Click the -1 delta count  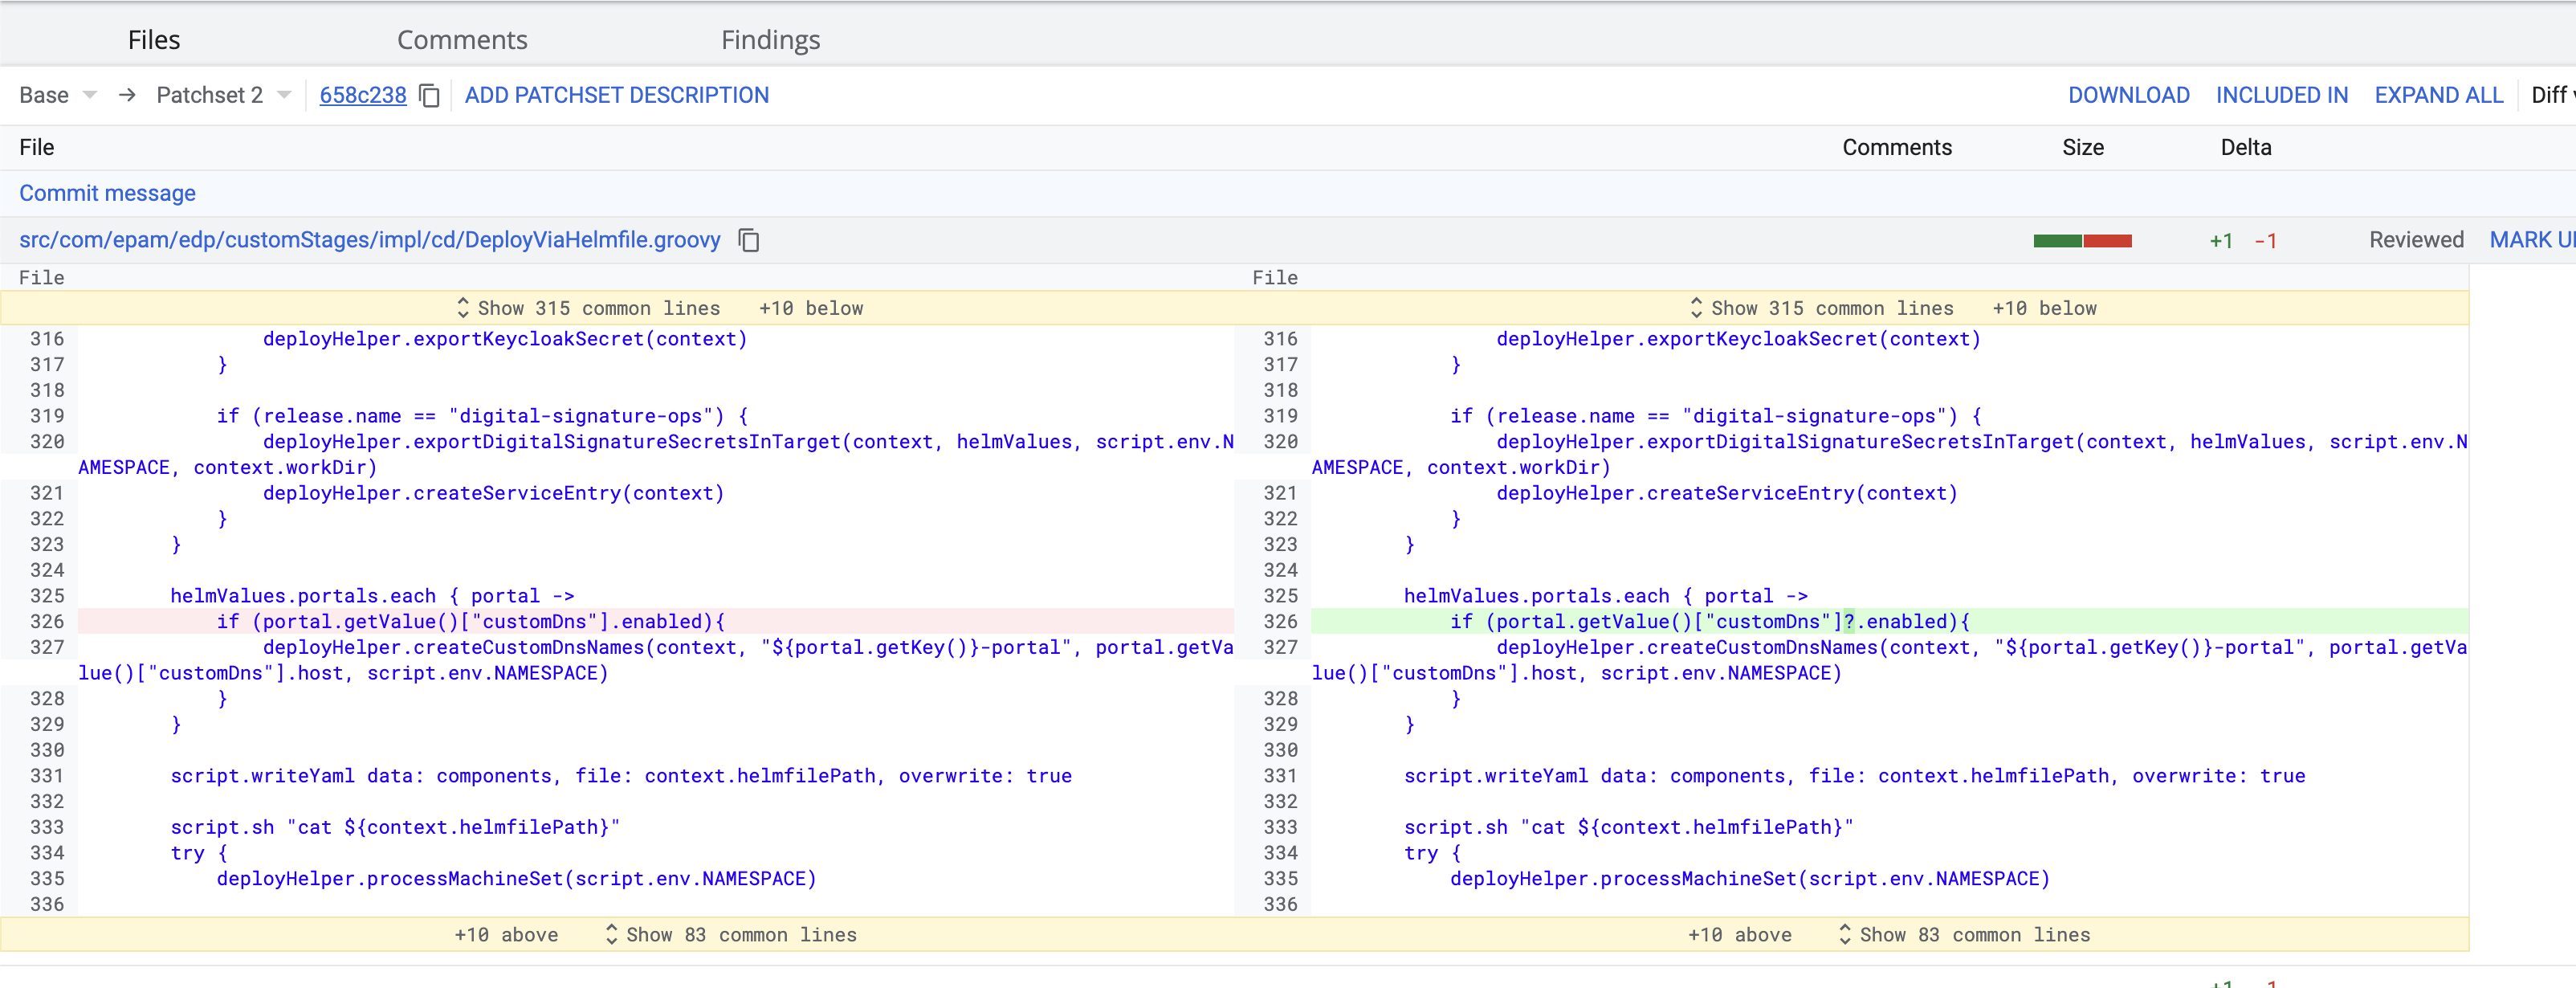coord(2266,242)
